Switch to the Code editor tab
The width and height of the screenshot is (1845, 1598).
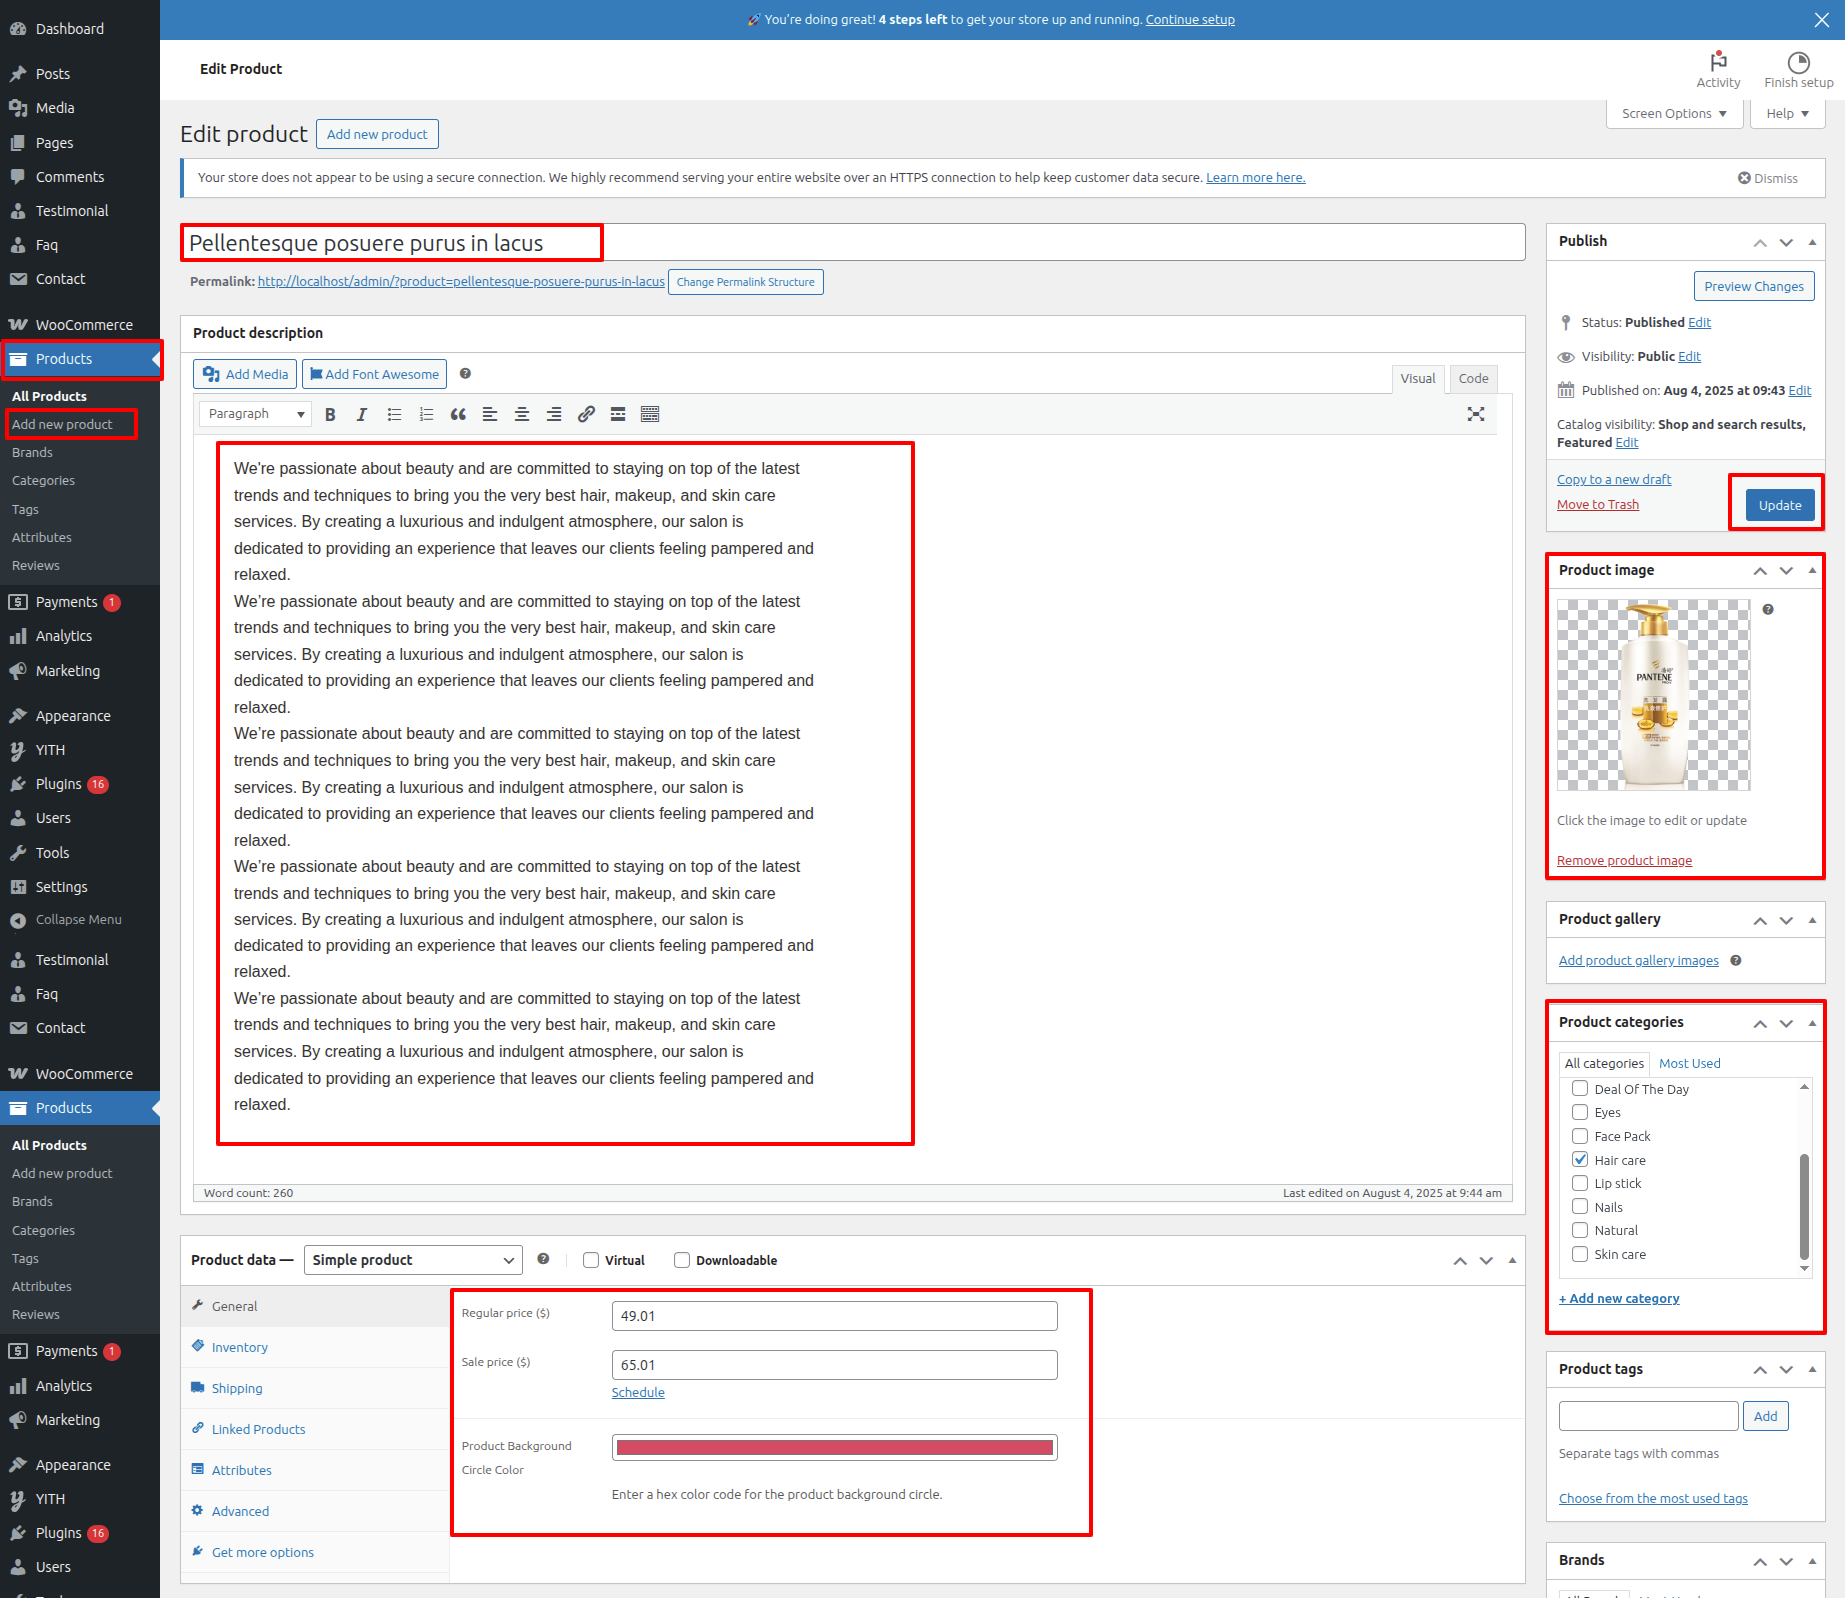coord(1473,378)
